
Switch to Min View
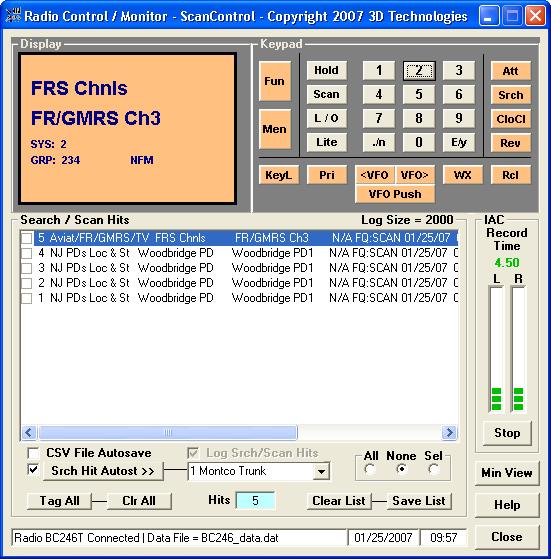[x=507, y=473]
